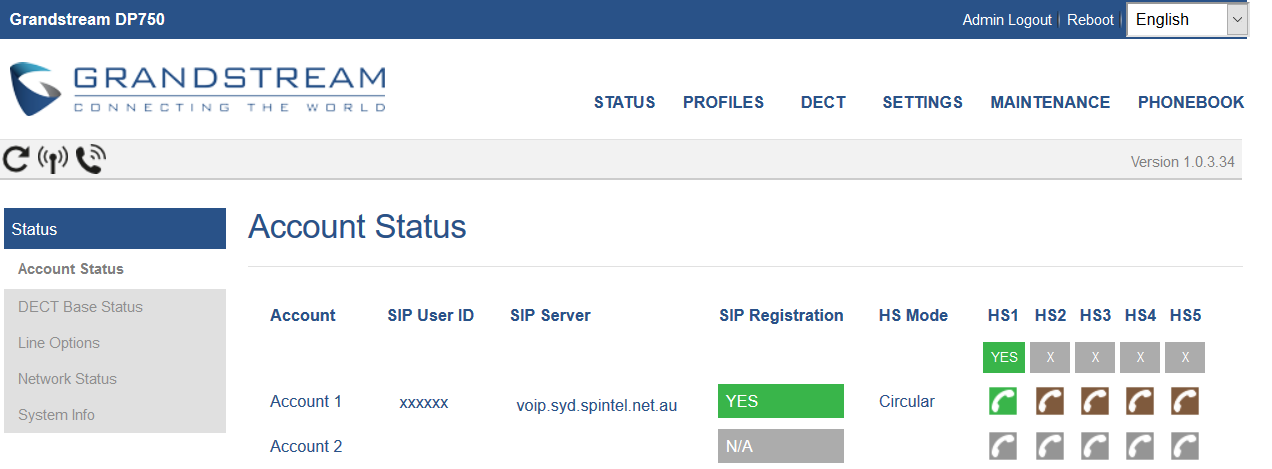Click Account 2 HS2 gray phone icon
Viewport: 1272px width, 469px height.
(x=1050, y=446)
